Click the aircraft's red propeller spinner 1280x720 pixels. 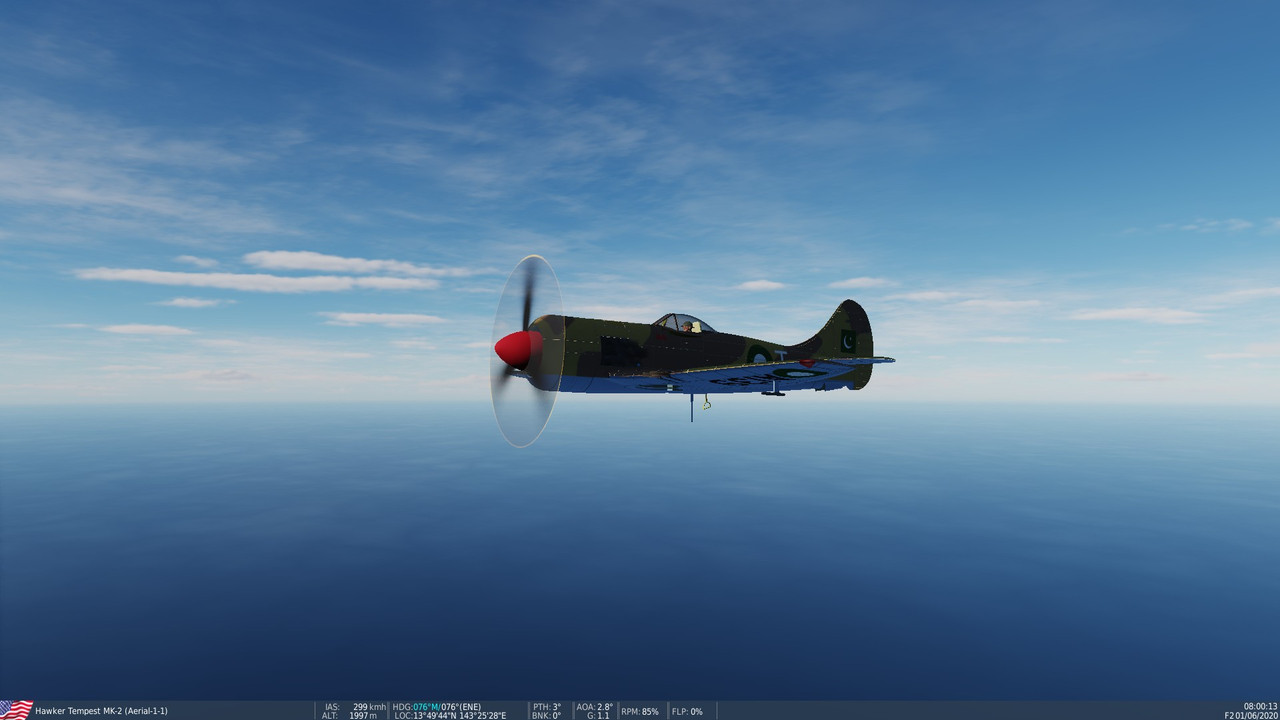click(518, 349)
